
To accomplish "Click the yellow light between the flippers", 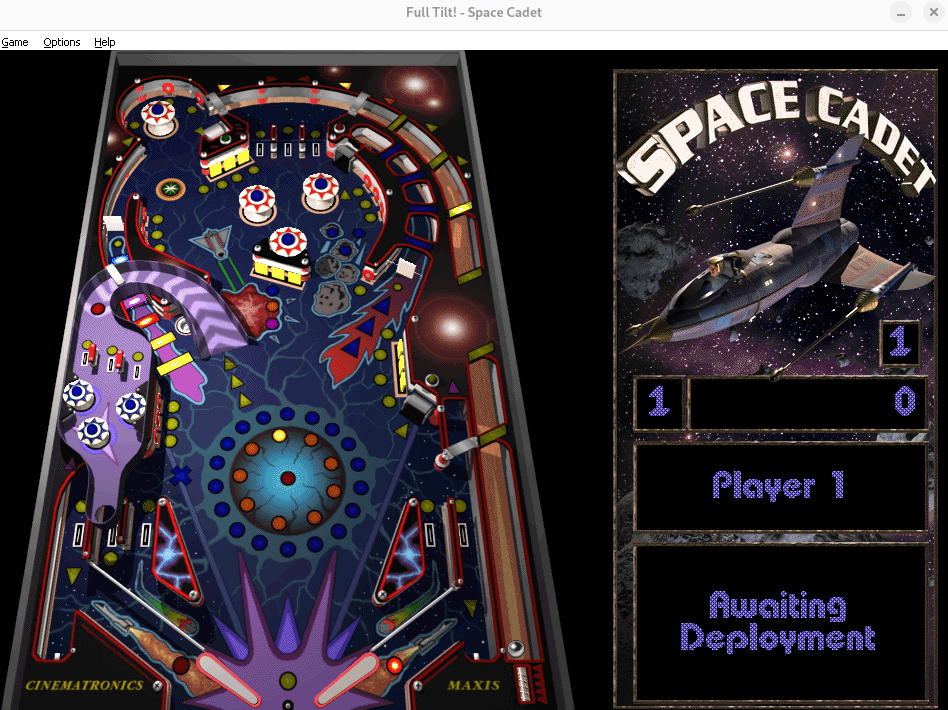I will pos(288,680).
